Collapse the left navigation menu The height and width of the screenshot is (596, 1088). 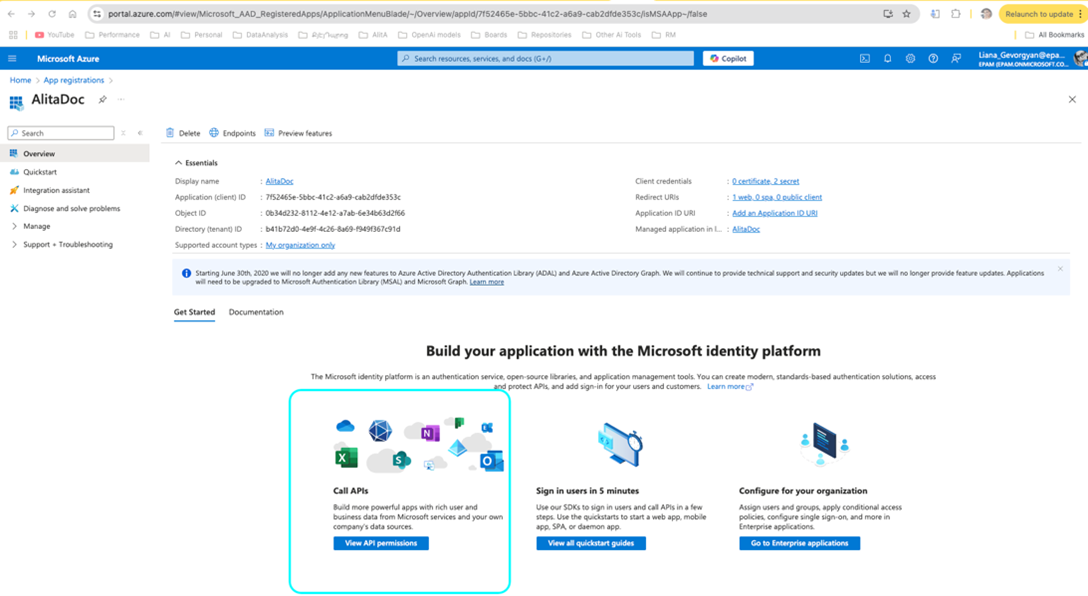point(140,133)
